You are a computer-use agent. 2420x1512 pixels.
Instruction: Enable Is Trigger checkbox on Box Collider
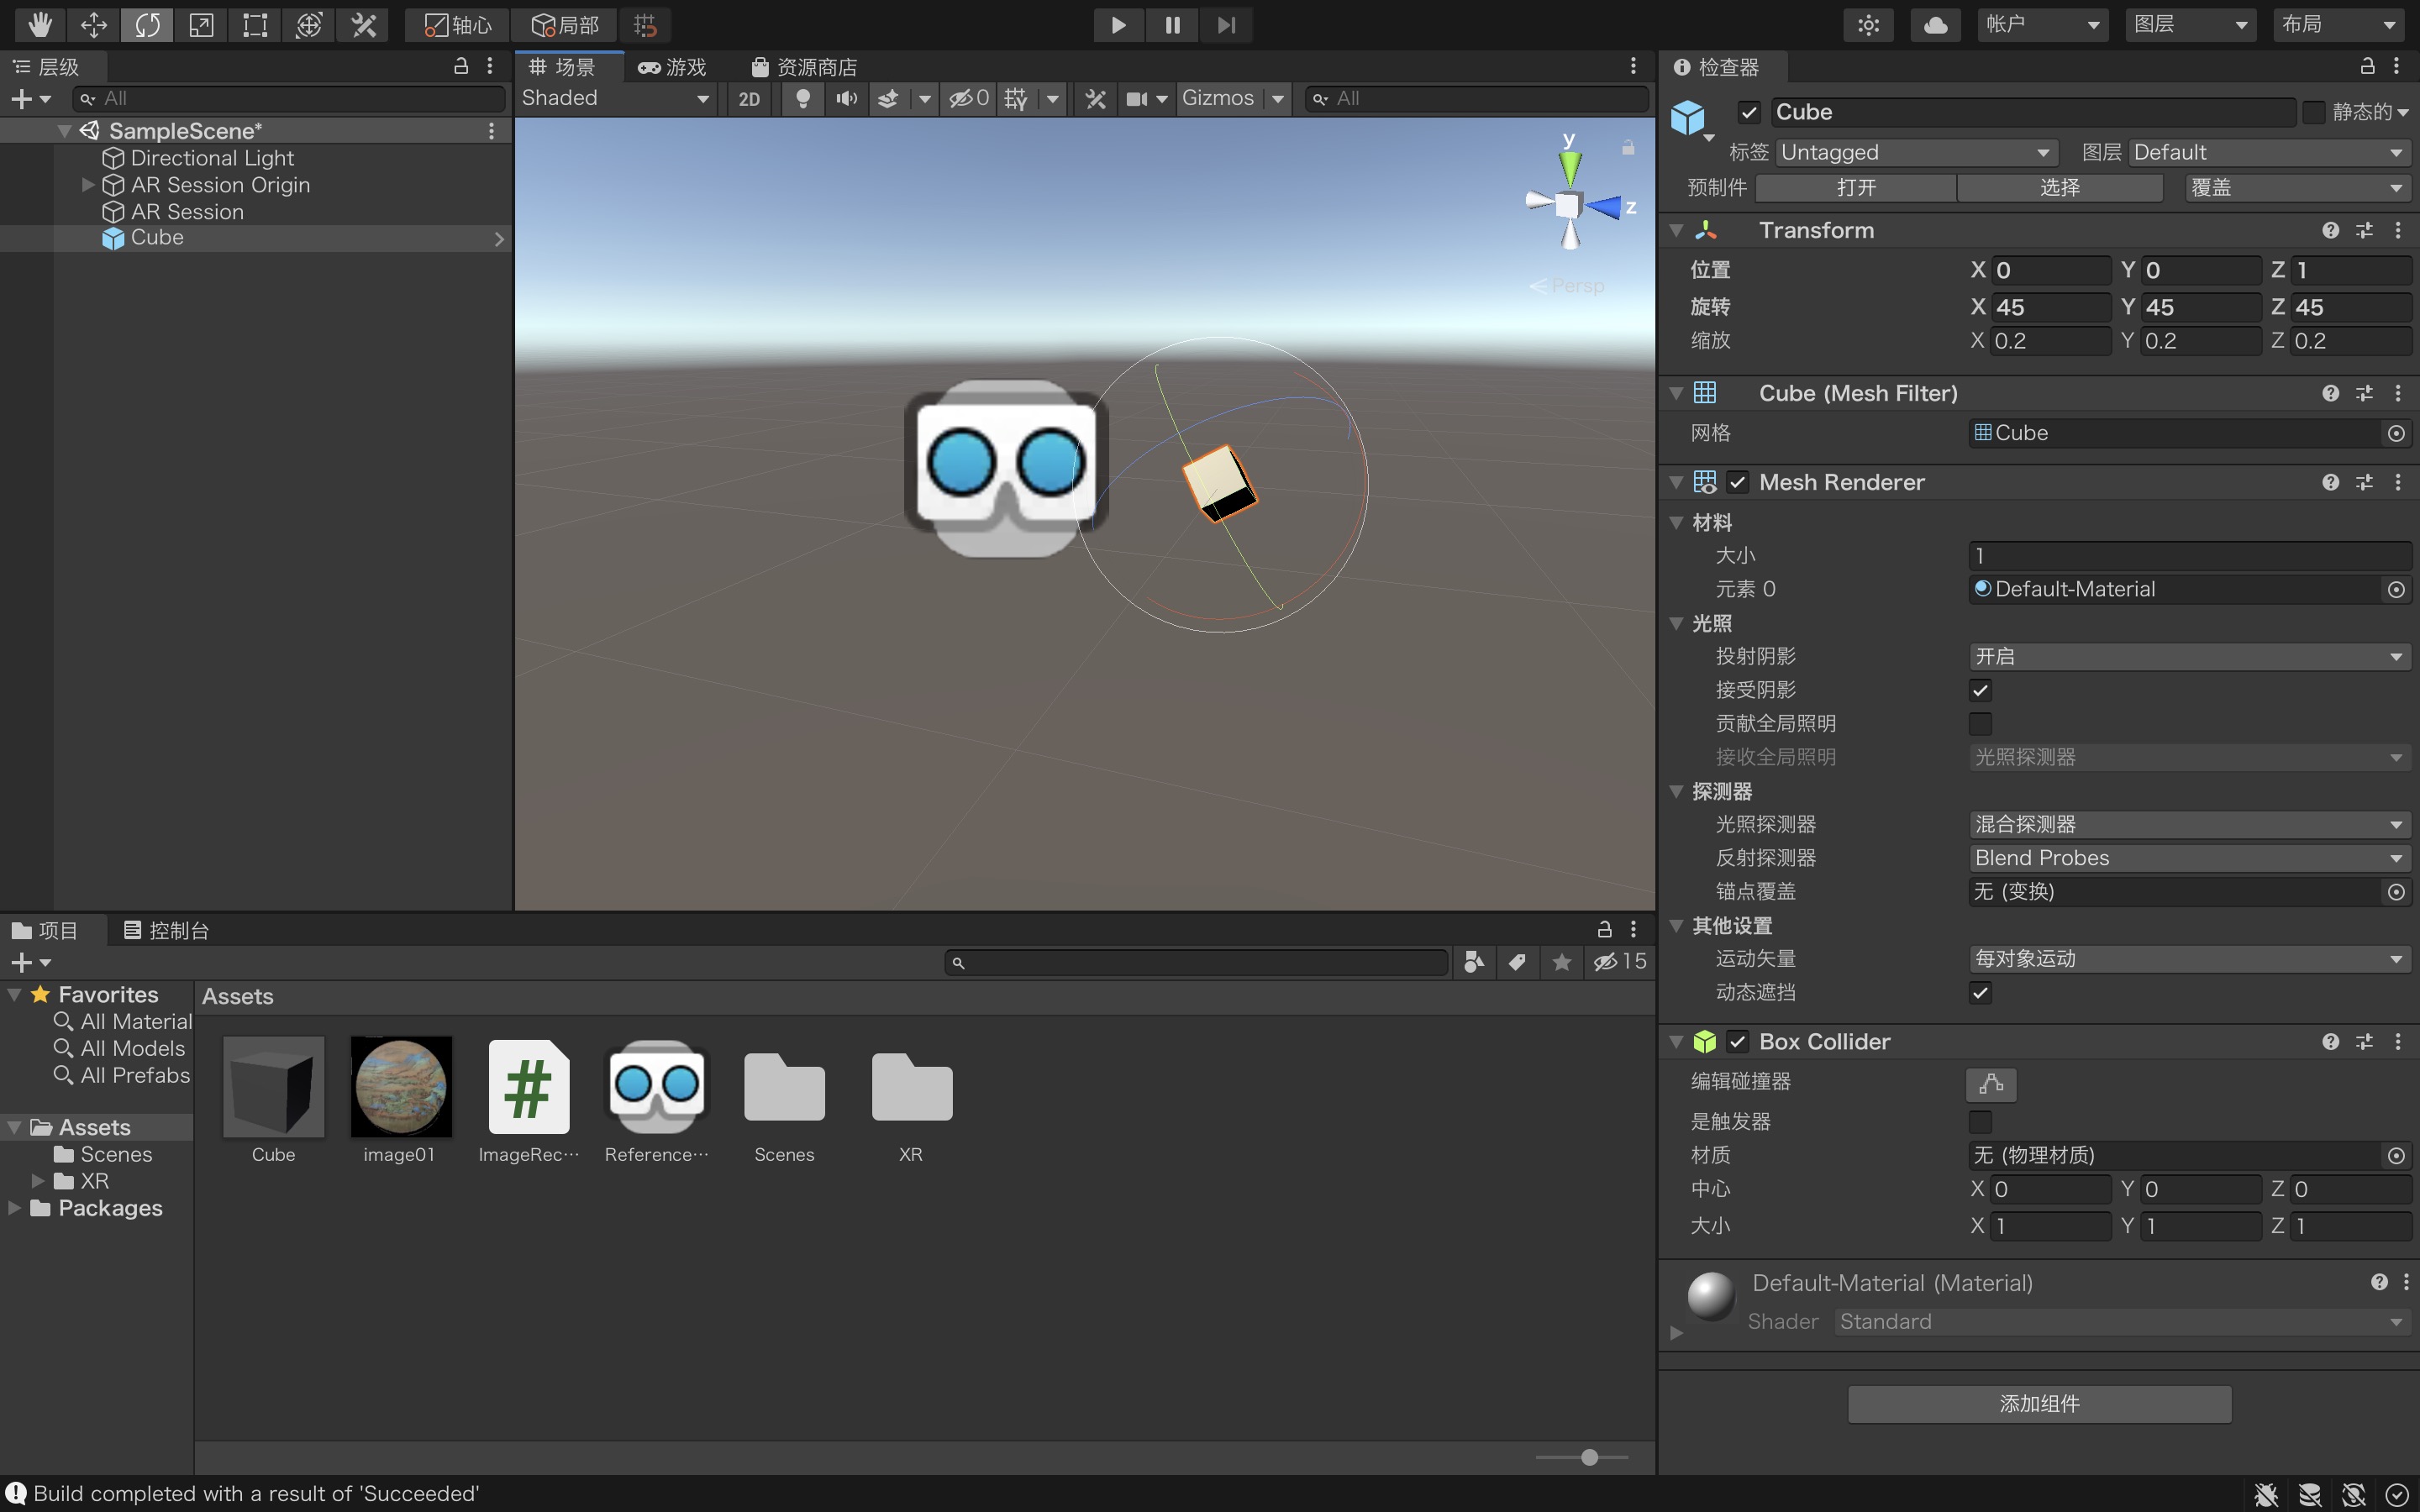tap(1979, 1121)
